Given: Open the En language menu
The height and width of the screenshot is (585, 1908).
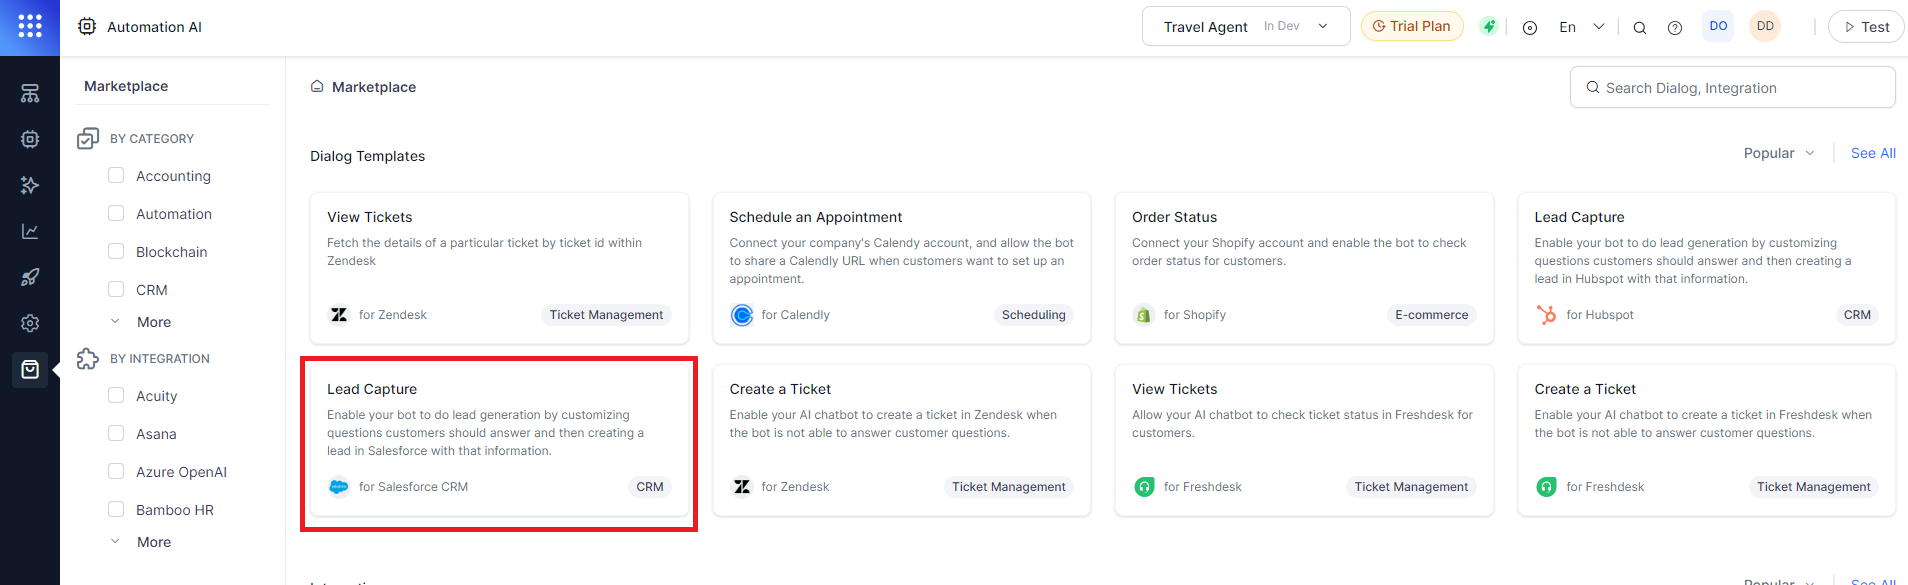Looking at the screenshot, I should pyautogui.click(x=1580, y=27).
